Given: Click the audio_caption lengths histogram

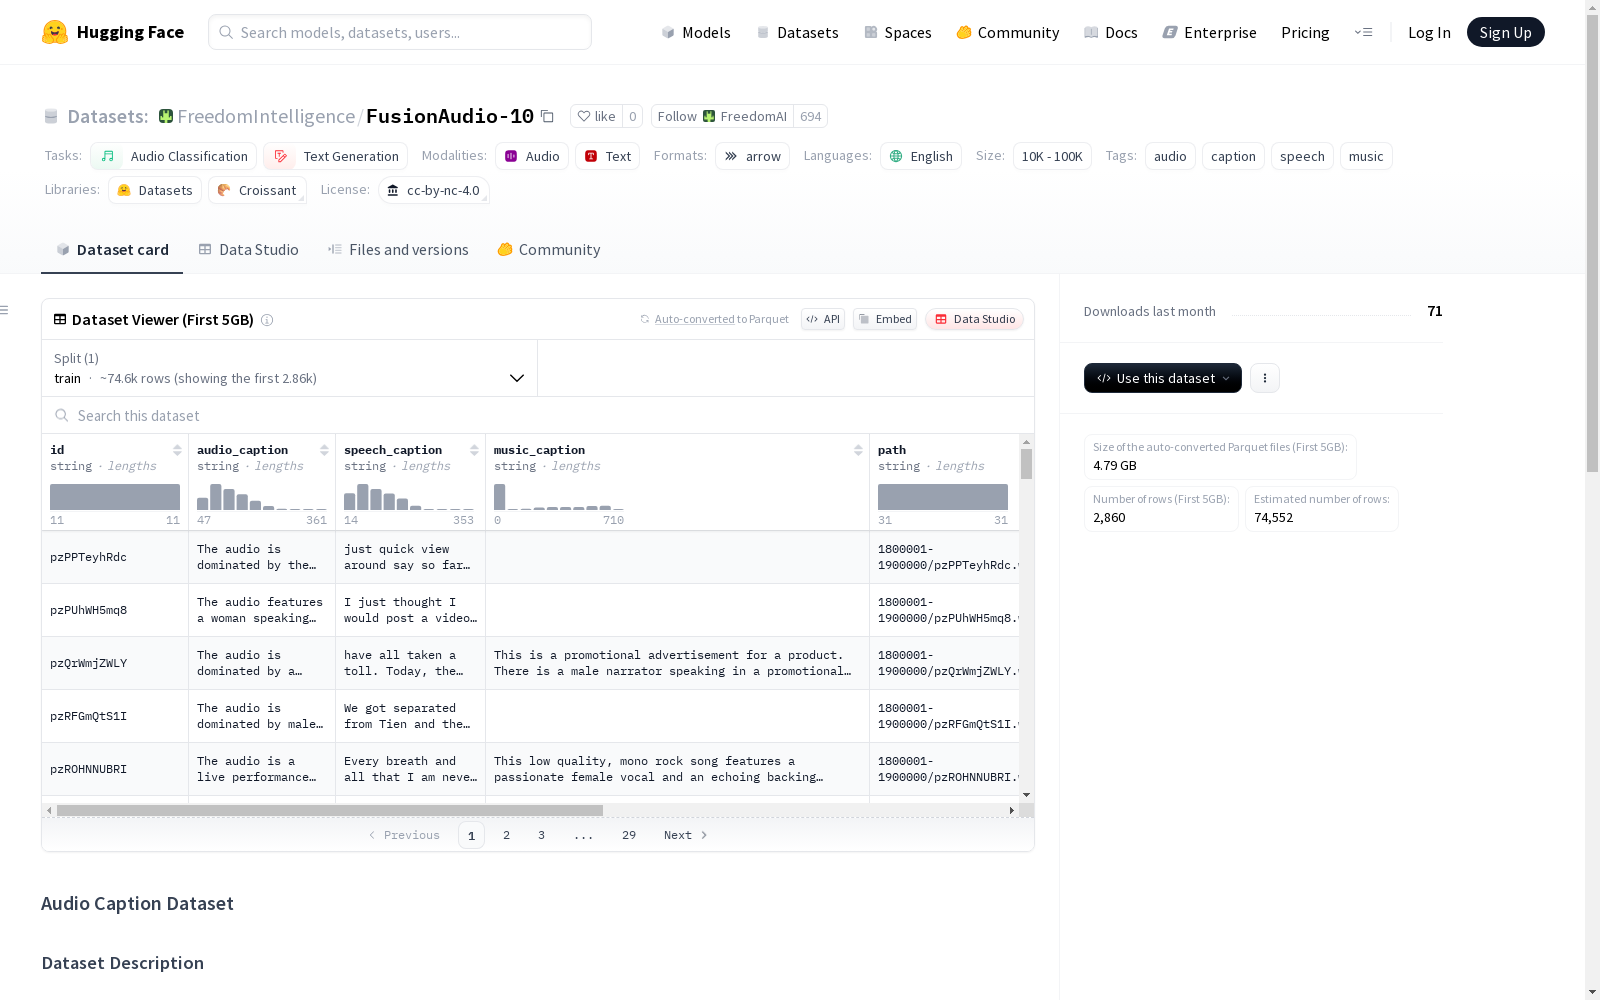Looking at the screenshot, I should pyautogui.click(x=262, y=497).
